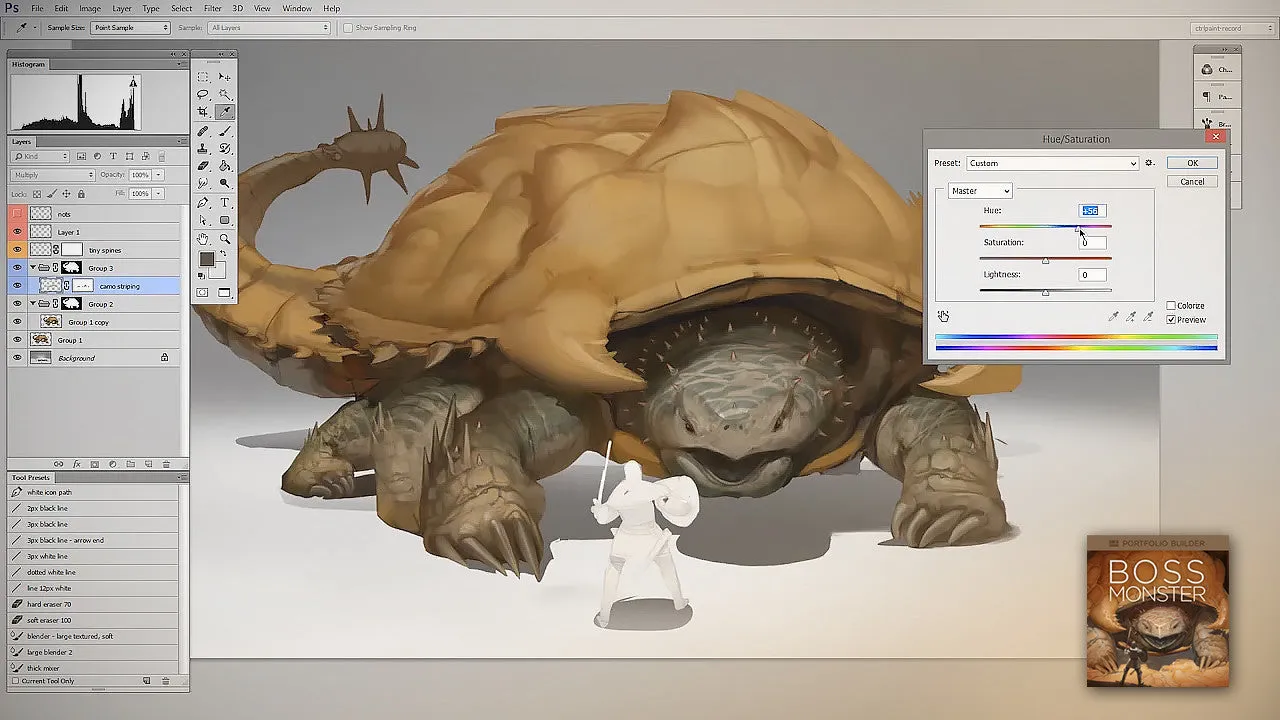Hide the camo striping layer
Image resolution: width=1280 pixels, height=720 pixels.
(17, 286)
